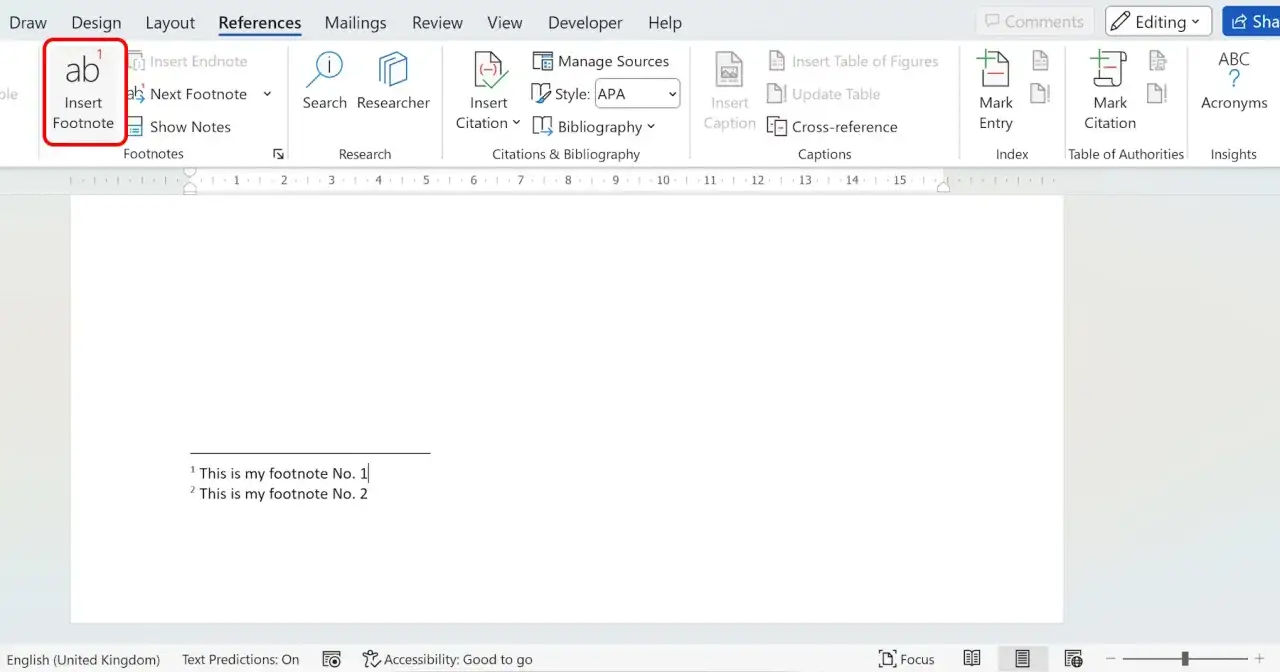Click the Comments button
The image size is (1280, 672).
pyautogui.click(x=1035, y=21)
